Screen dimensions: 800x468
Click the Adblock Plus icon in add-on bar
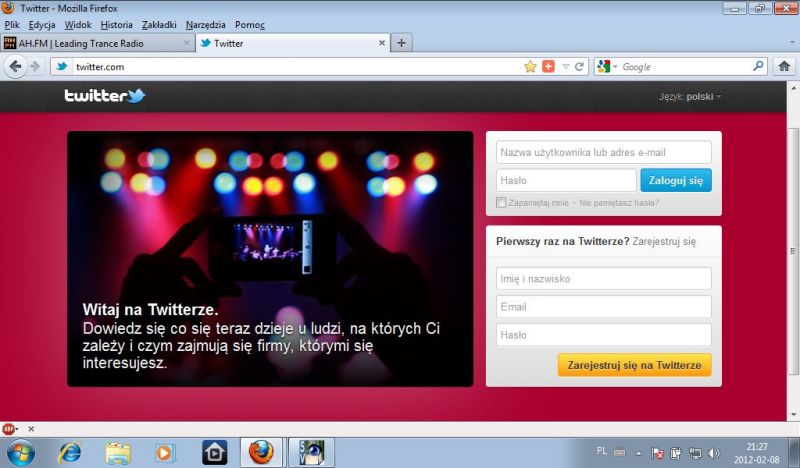(8, 429)
